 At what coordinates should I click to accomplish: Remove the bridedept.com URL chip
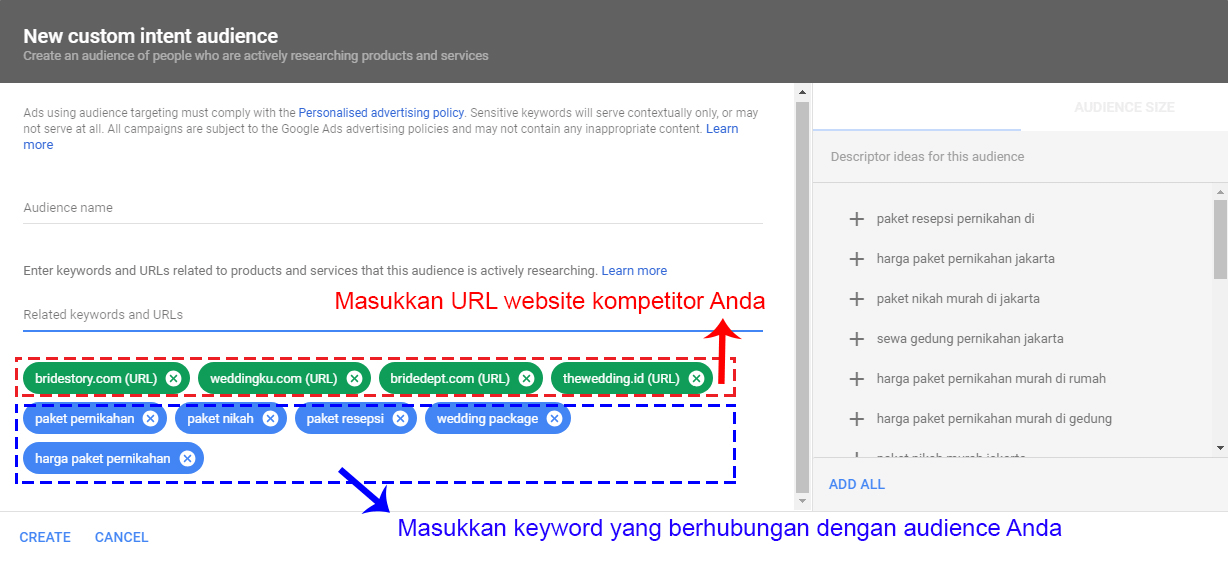(x=526, y=378)
